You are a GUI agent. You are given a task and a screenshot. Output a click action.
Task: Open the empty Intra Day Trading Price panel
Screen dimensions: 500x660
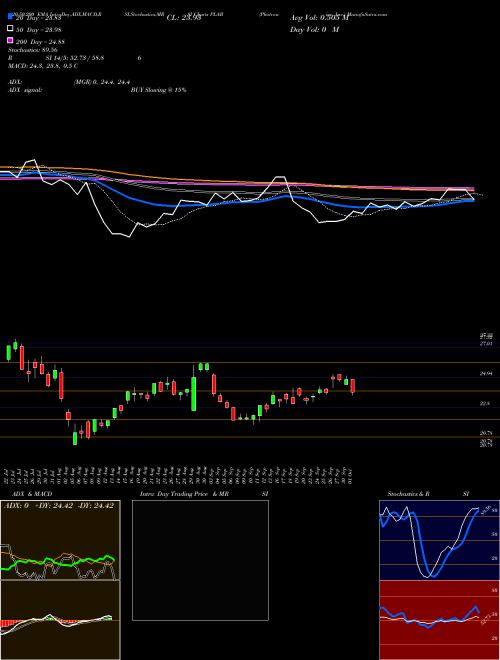(x=200, y=560)
